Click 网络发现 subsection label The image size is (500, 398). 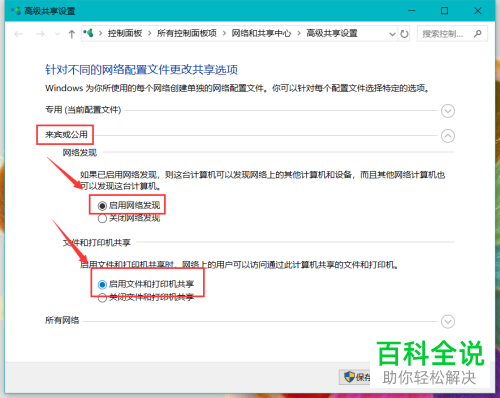tap(80, 153)
